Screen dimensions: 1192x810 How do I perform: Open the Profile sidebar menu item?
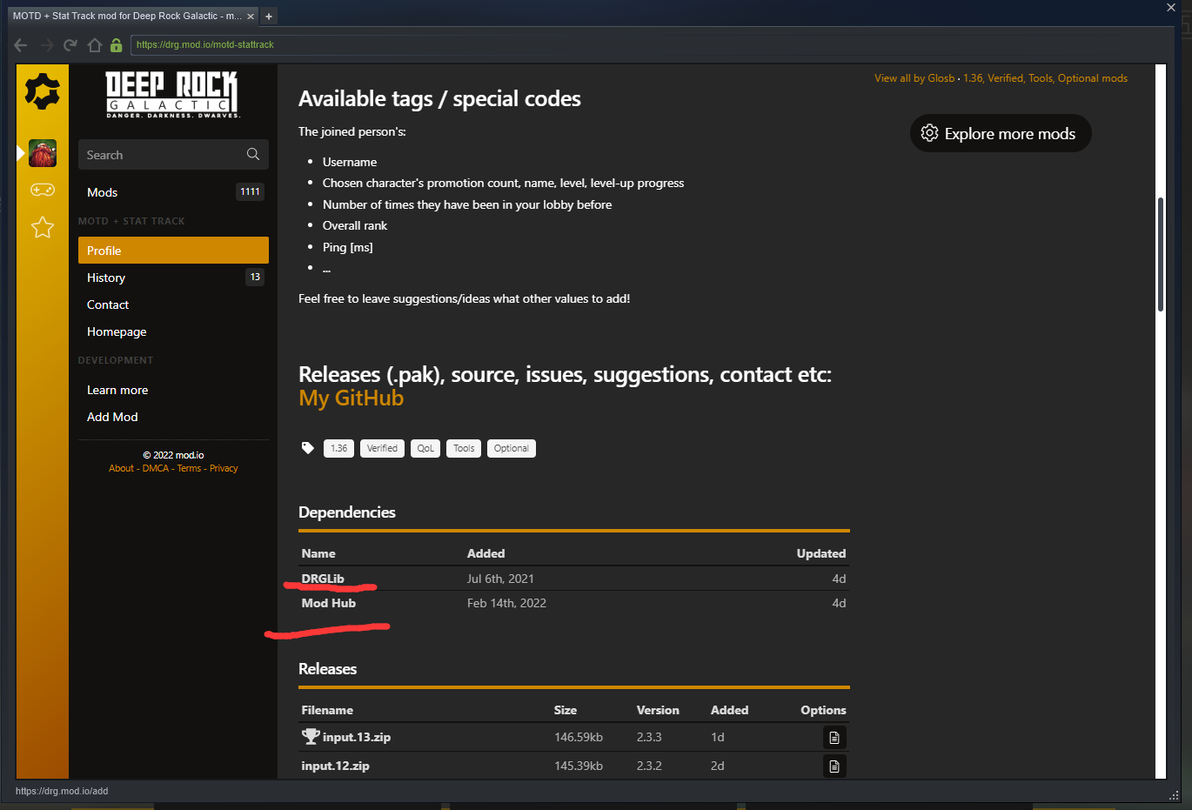click(x=173, y=250)
